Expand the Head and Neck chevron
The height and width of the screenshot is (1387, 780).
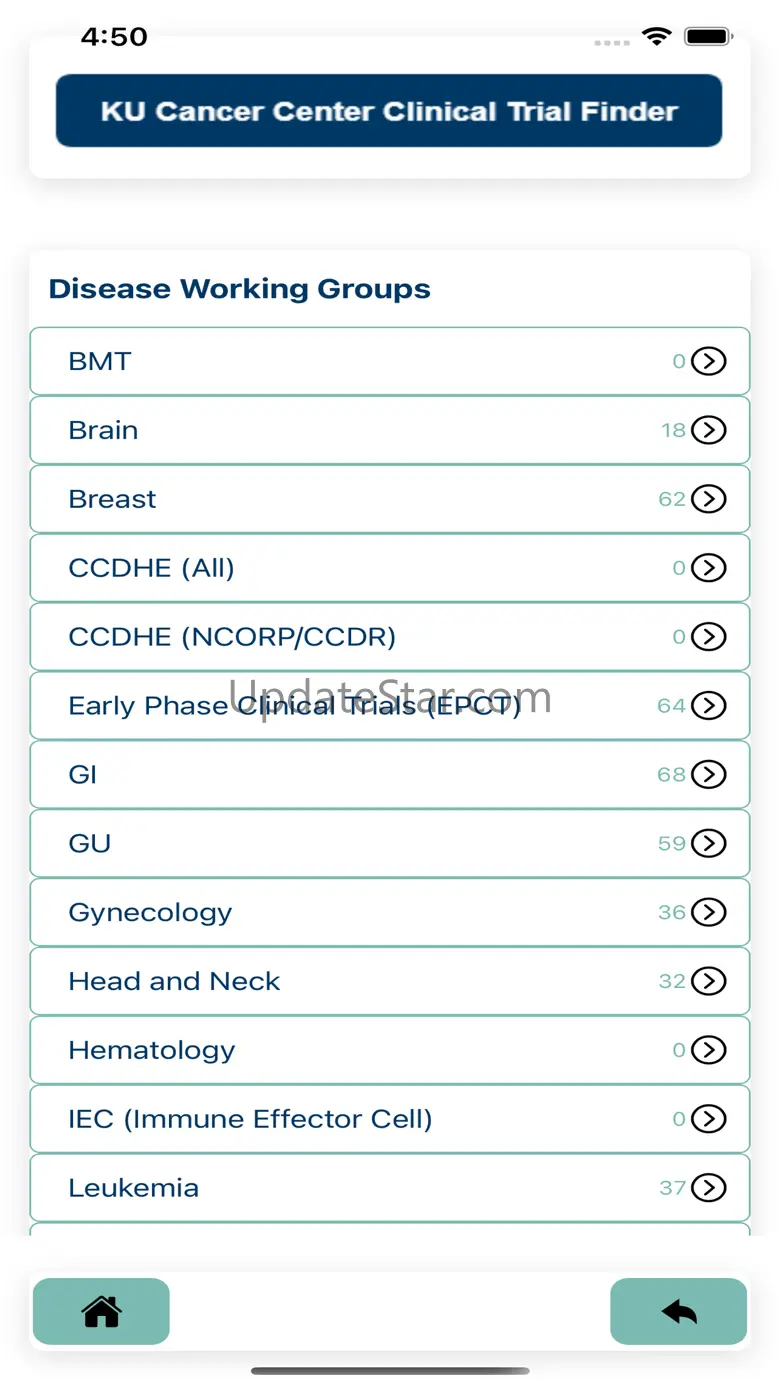coord(709,981)
